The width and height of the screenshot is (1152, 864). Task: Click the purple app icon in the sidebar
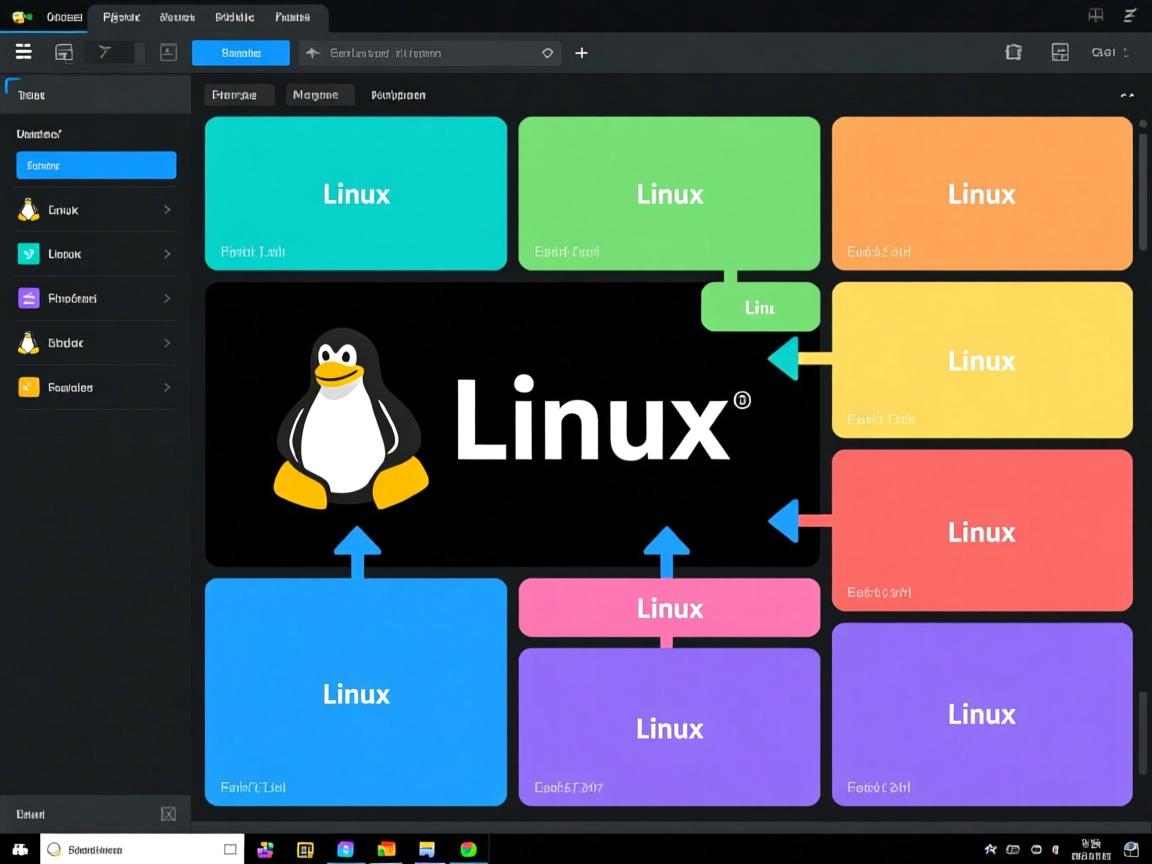pyautogui.click(x=28, y=298)
